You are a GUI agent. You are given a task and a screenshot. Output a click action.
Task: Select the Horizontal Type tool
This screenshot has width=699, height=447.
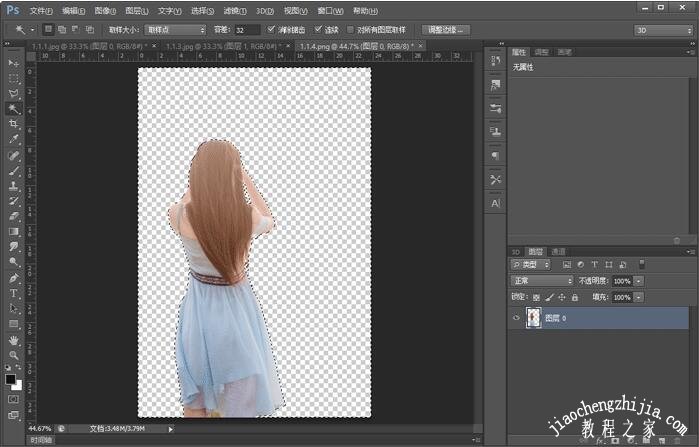tap(14, 293)
